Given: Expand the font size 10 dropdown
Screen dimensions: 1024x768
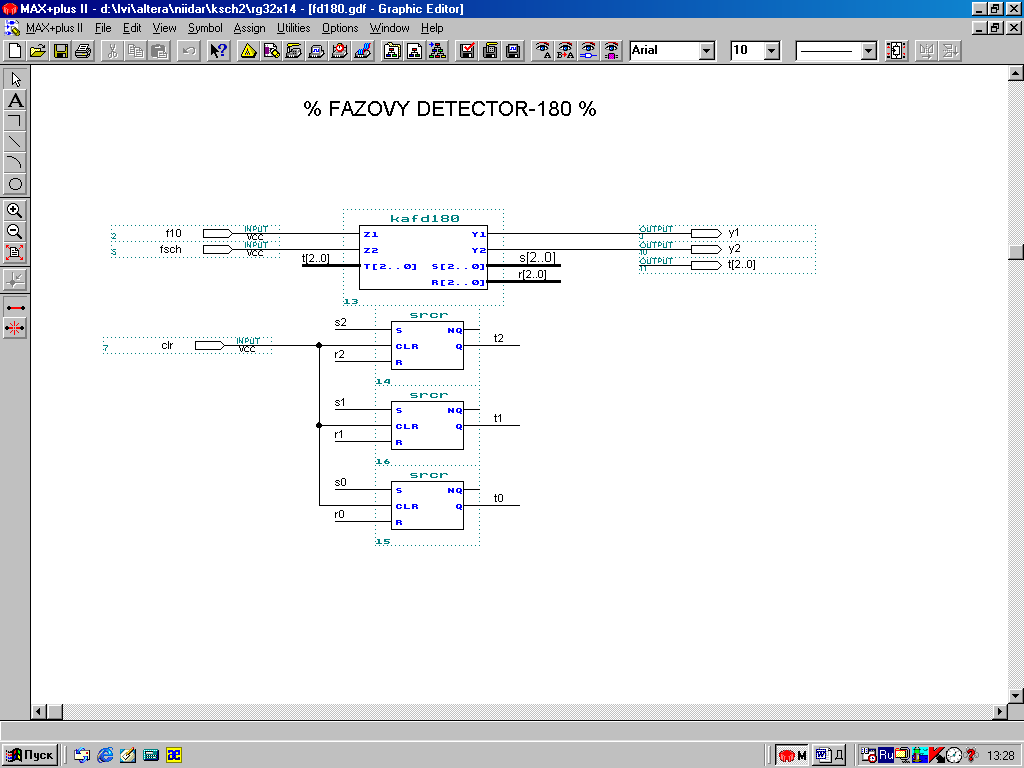Looking at the screenshot, I should coord(772,50).
